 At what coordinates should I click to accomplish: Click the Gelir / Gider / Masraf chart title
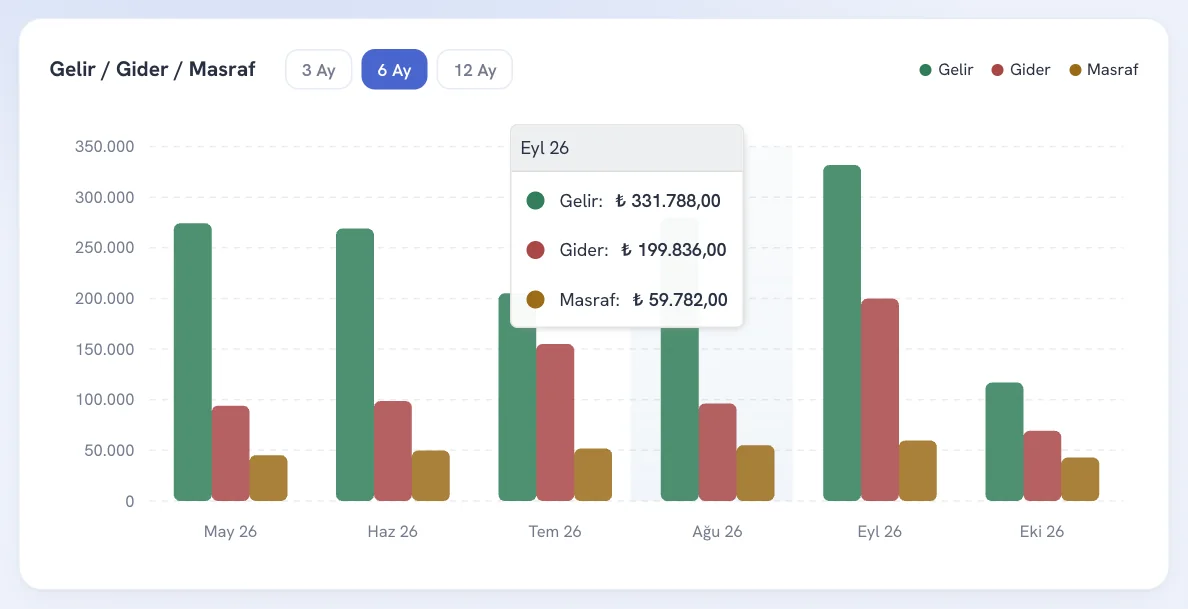click(x=152, y=69)
